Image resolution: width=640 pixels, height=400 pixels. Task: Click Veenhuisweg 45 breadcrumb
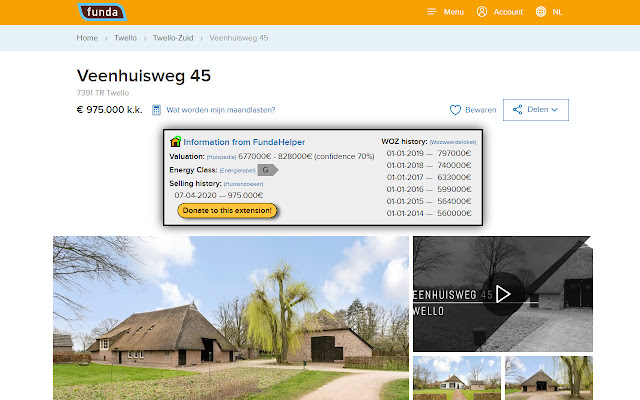click(x=239, y=38)
